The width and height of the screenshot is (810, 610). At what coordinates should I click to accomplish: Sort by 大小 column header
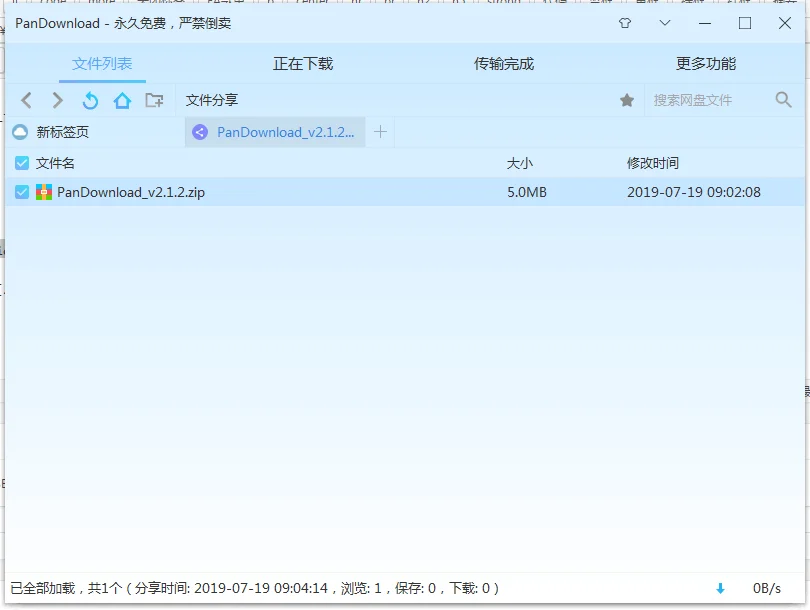(520, 163)
